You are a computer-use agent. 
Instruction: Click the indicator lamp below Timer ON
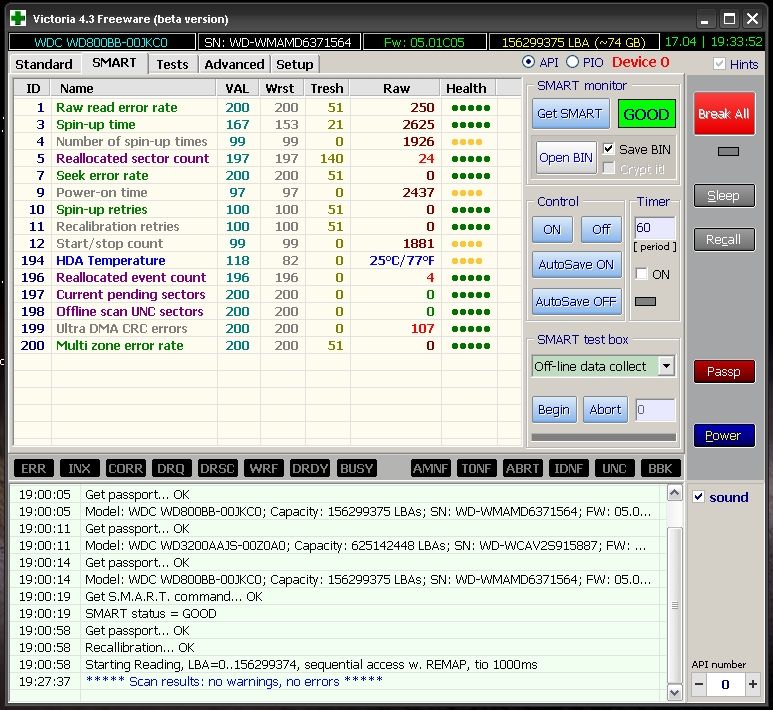645,301
